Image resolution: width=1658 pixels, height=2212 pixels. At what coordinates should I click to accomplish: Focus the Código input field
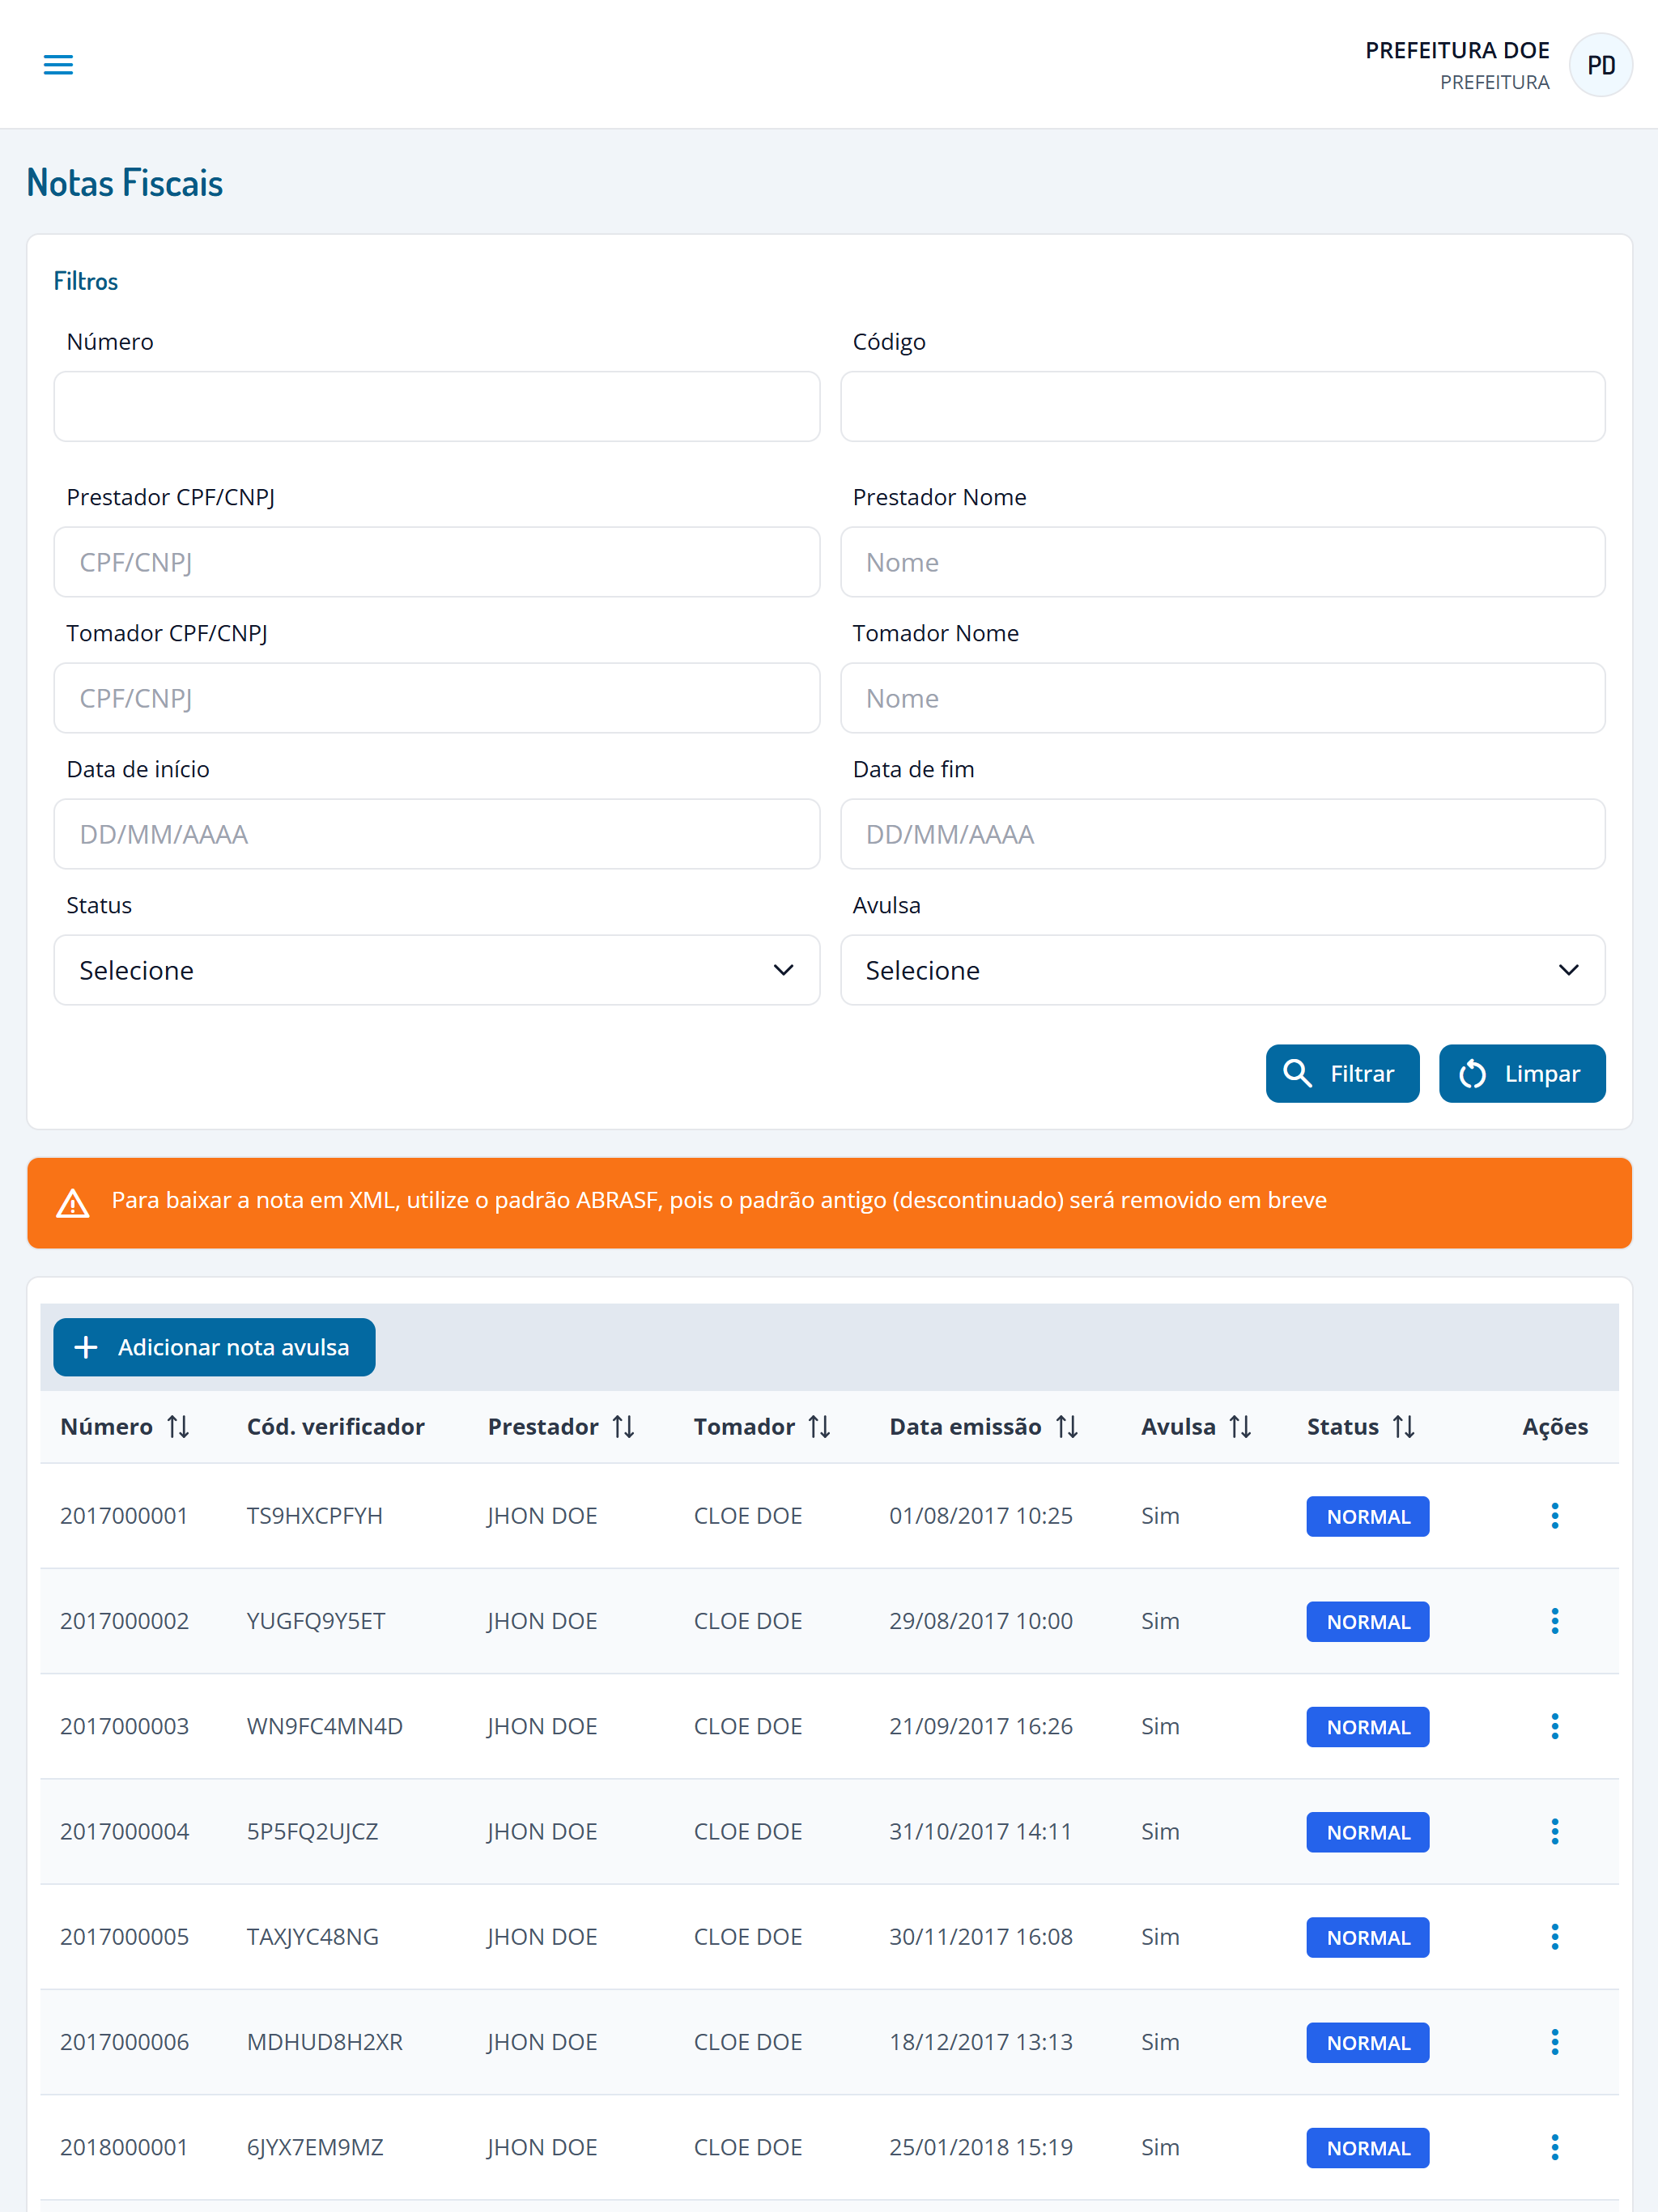click(1223, 406)
